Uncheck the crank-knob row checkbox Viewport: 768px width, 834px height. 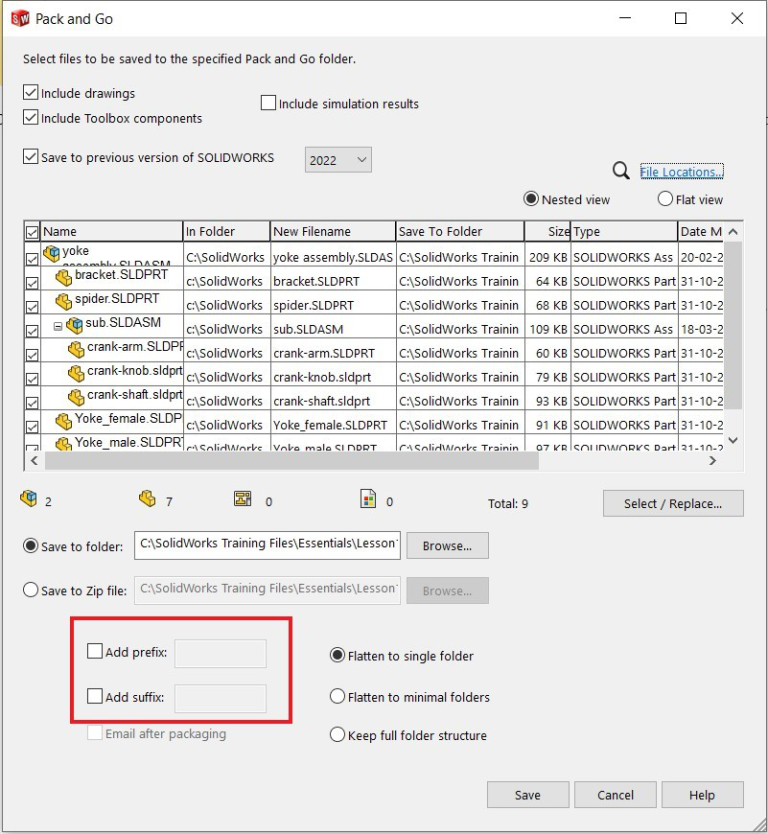[32, 379]
